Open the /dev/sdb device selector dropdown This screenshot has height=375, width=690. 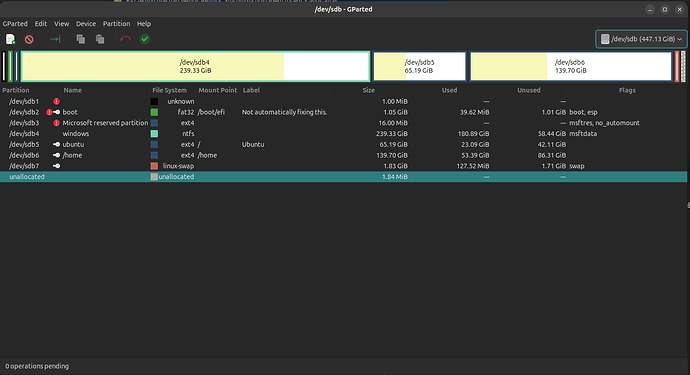(x=641, y=39)
